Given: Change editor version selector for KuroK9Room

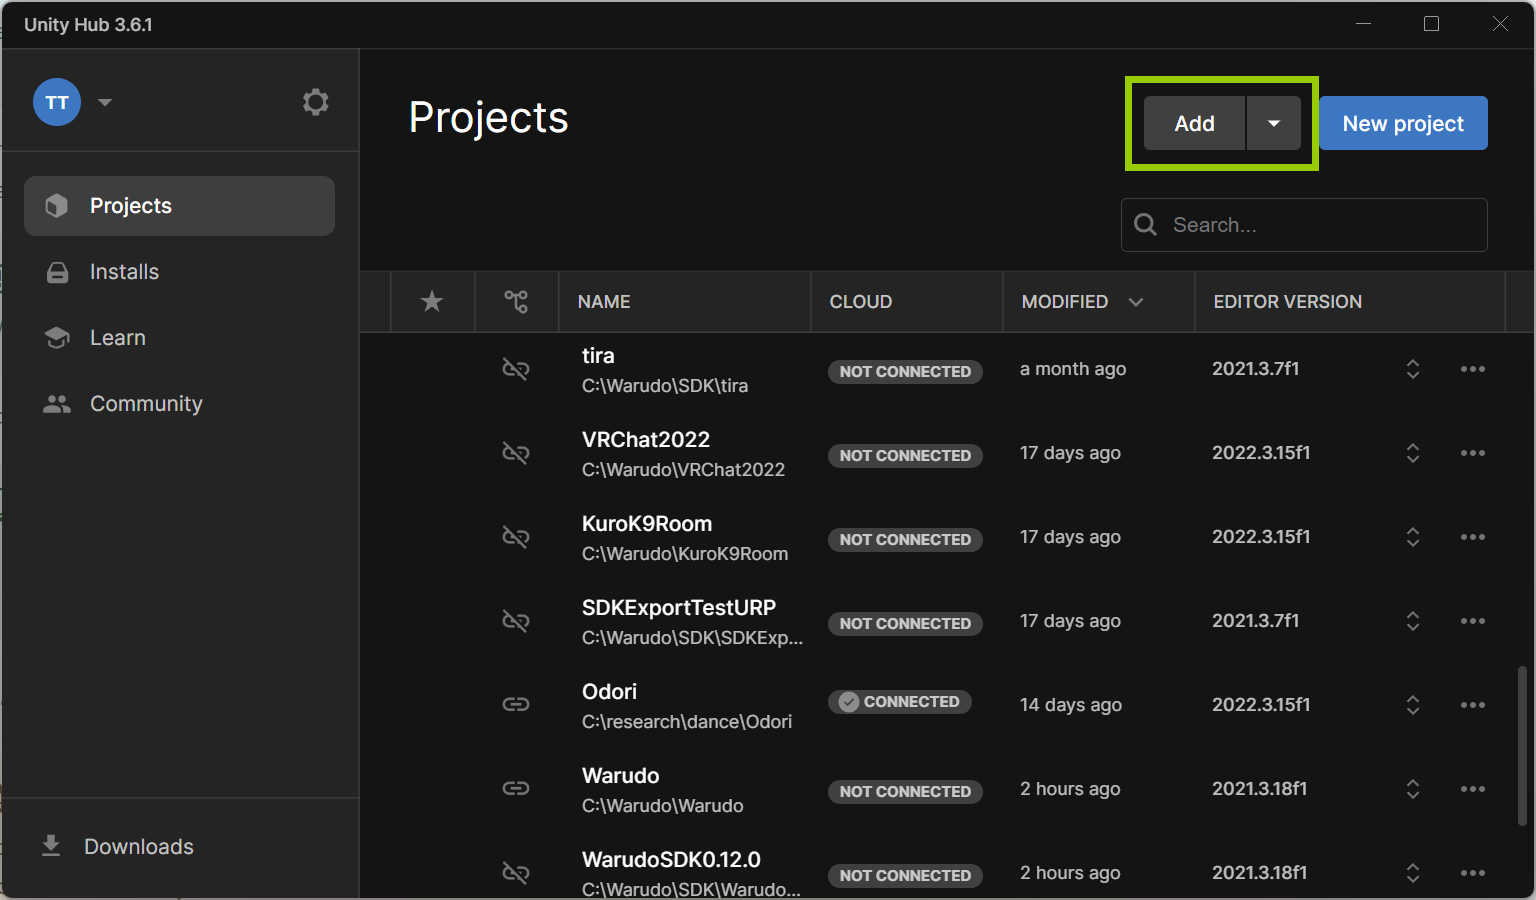Looking at the screenshot, I should coord(1412,537).
